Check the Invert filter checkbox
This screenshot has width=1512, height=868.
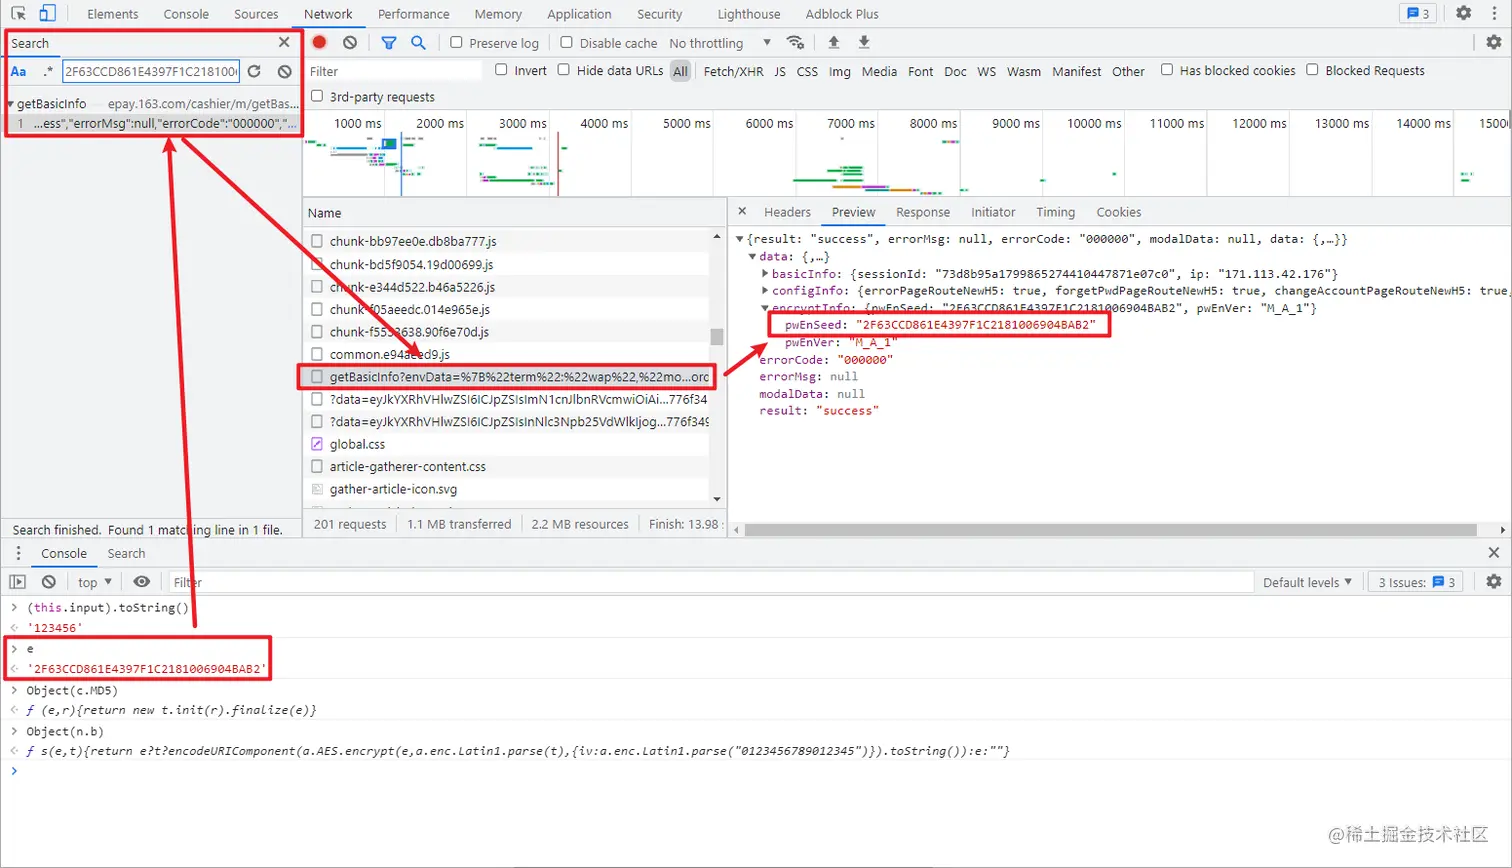pyautogui.click(x=501, y=70)
